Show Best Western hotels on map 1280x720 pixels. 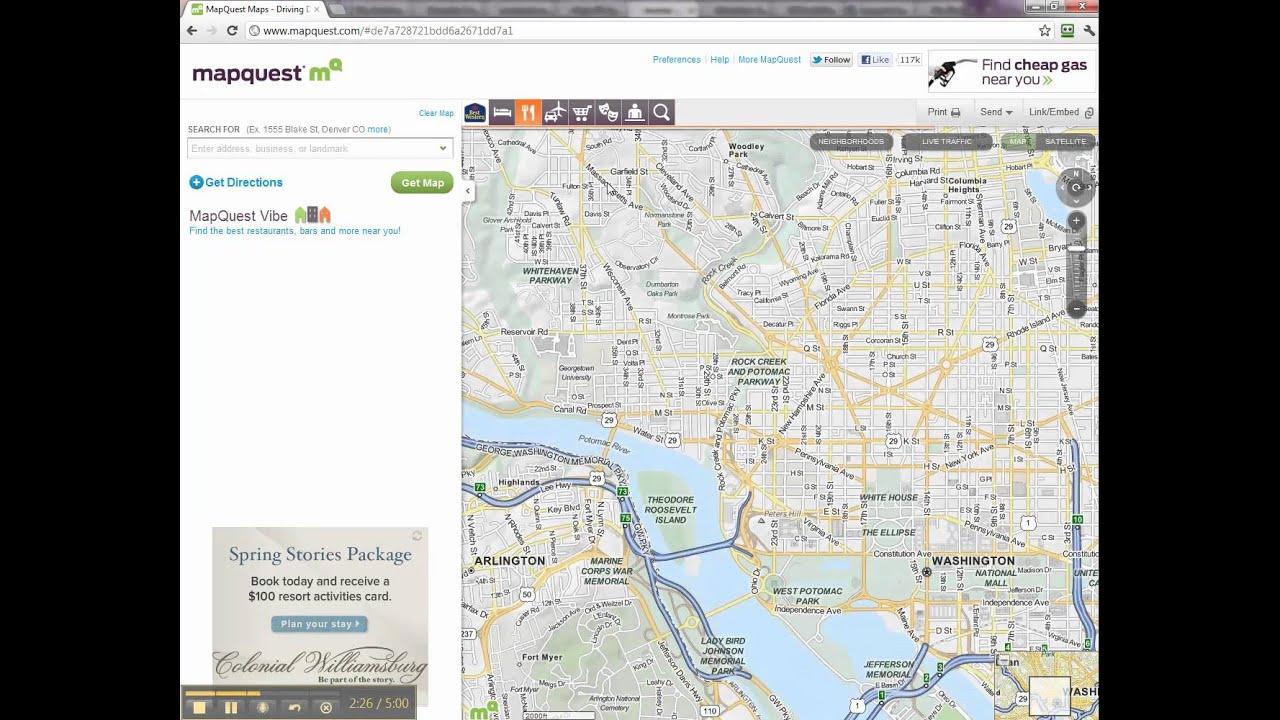click(475, 113)
